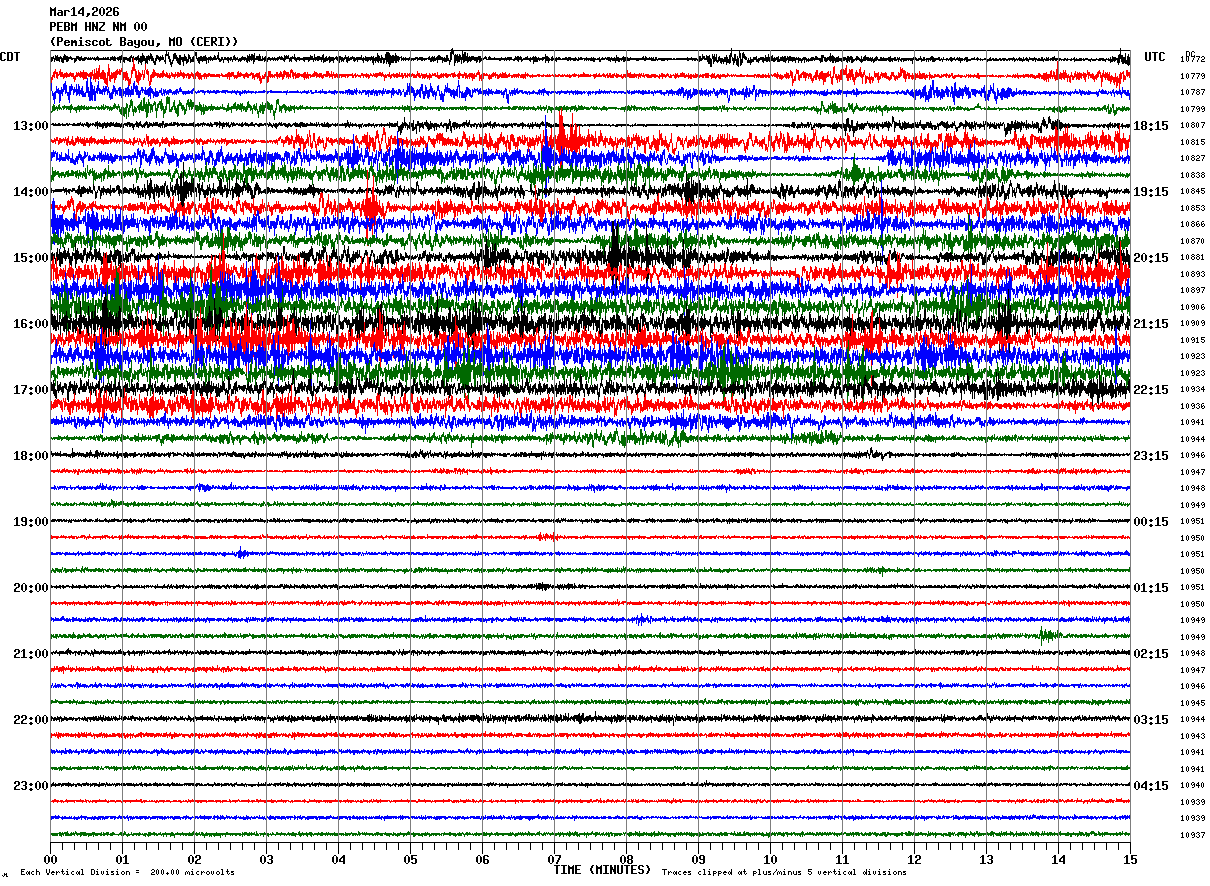Select the DC offset value 10845
Screen dimensions: 1210x886
1192,191
